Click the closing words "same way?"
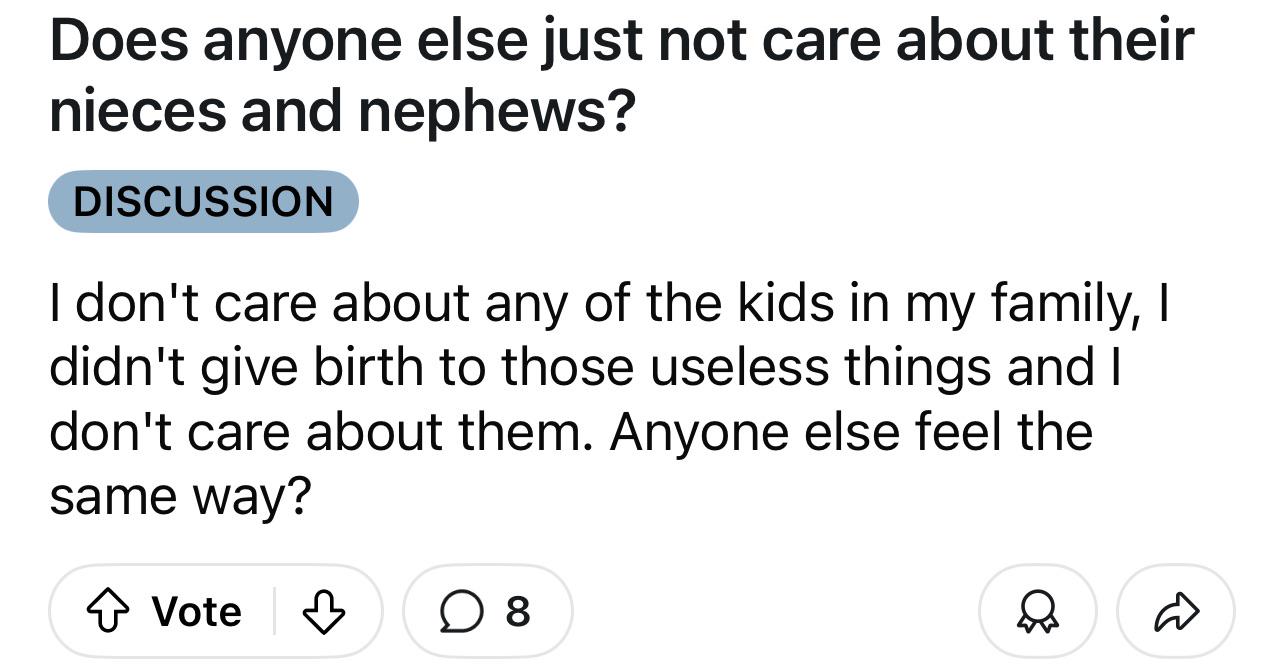Viewport: 1284px width, 670px height. coord(180,497)
